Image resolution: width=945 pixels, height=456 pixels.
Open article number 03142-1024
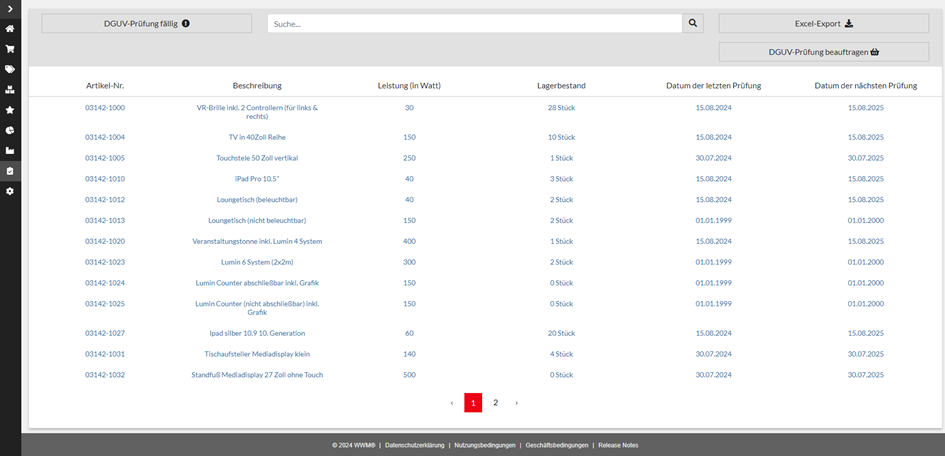(x=105, y=283)
